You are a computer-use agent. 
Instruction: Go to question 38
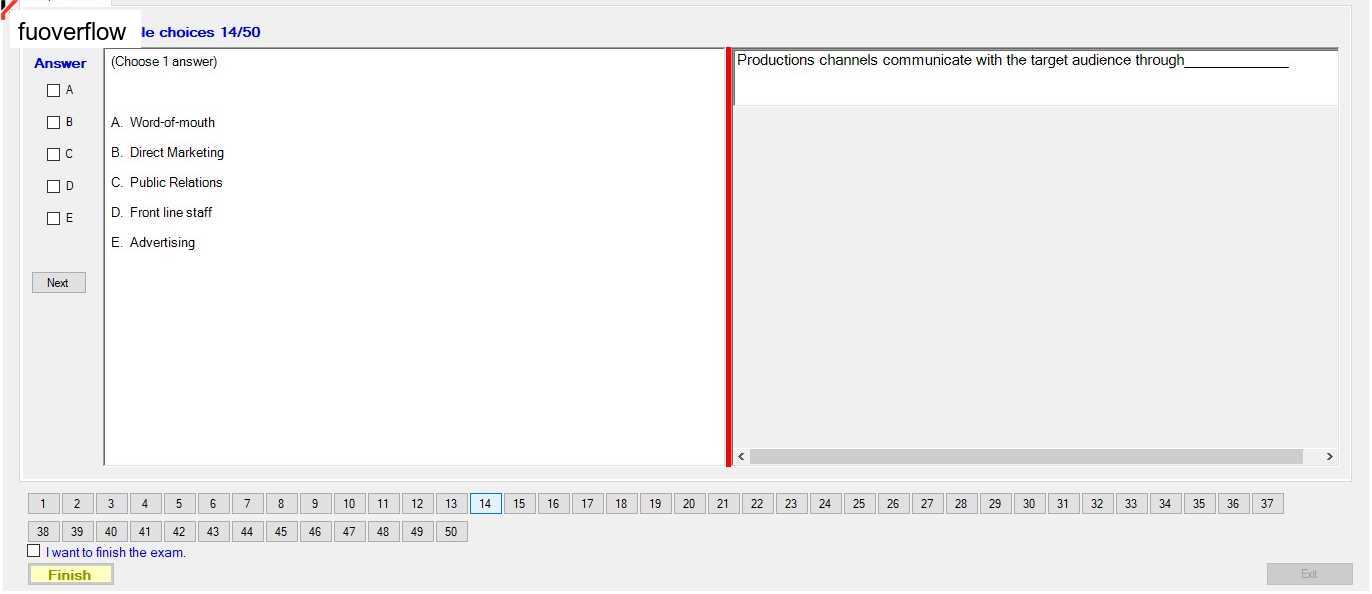point(43,532)
